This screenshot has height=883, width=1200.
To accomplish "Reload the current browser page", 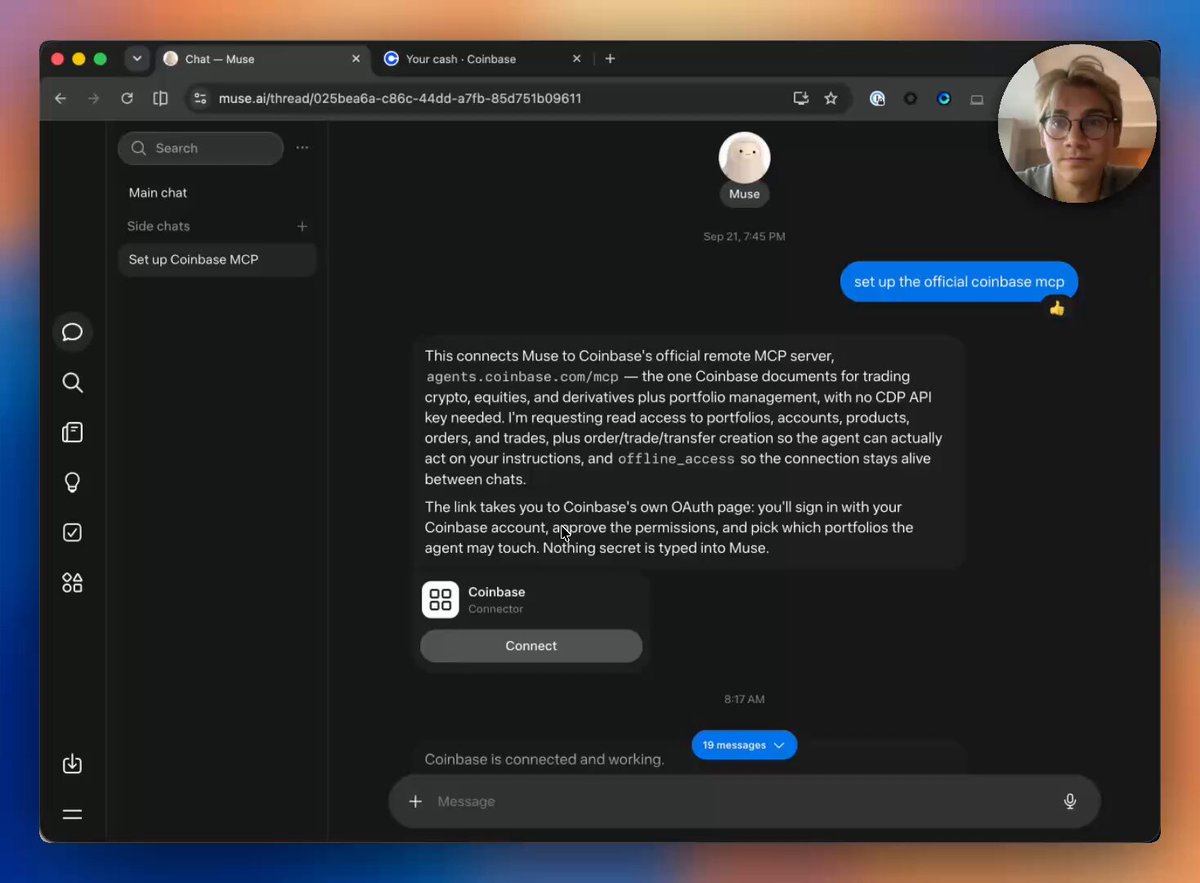I will 127,98.
